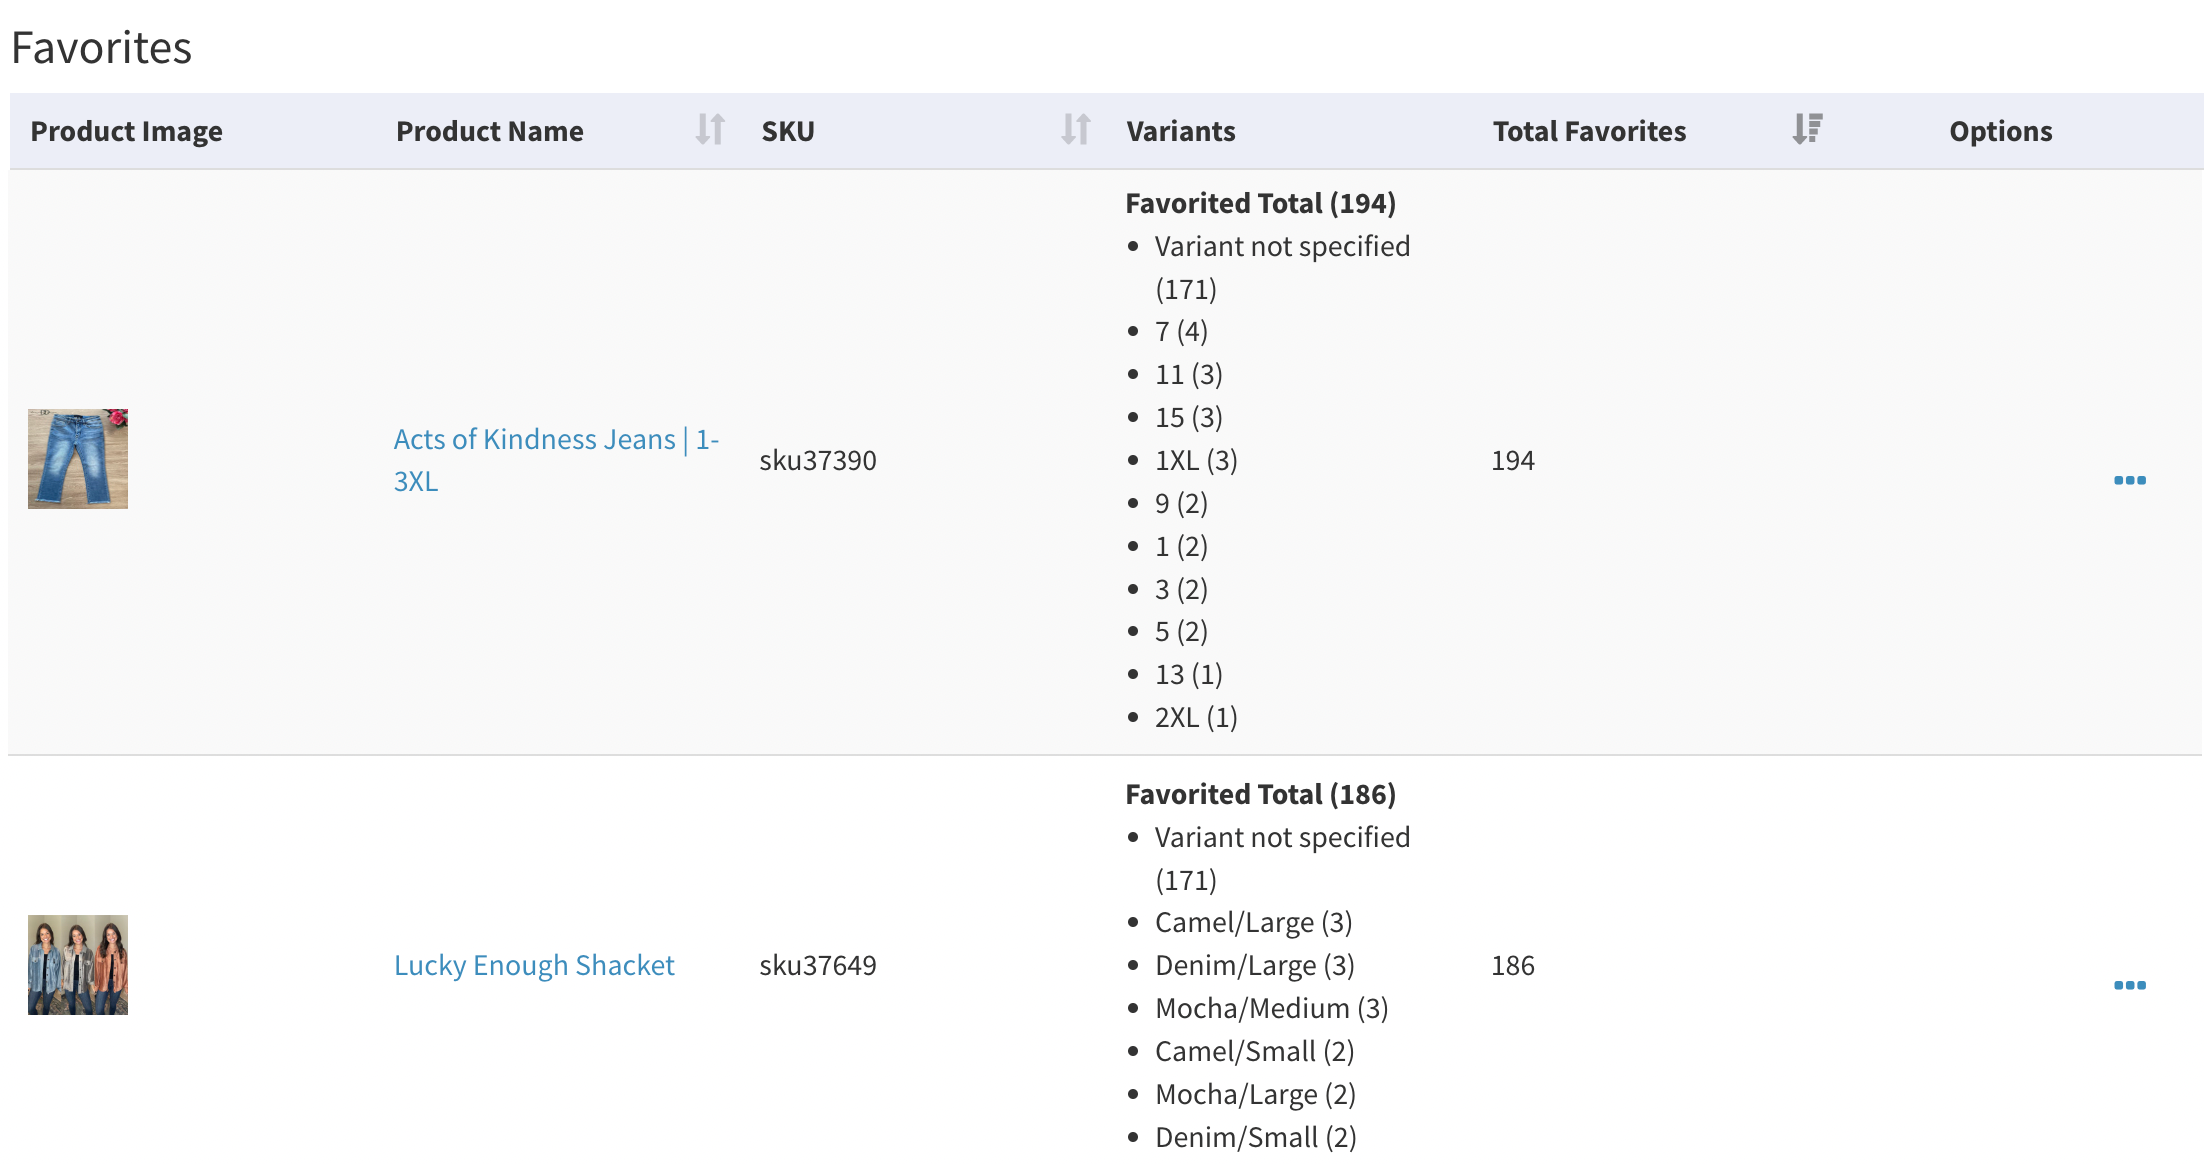Click Favorited Total (194) heading
This screenshot has height=1164, width=2204.
pos(1260,204)
